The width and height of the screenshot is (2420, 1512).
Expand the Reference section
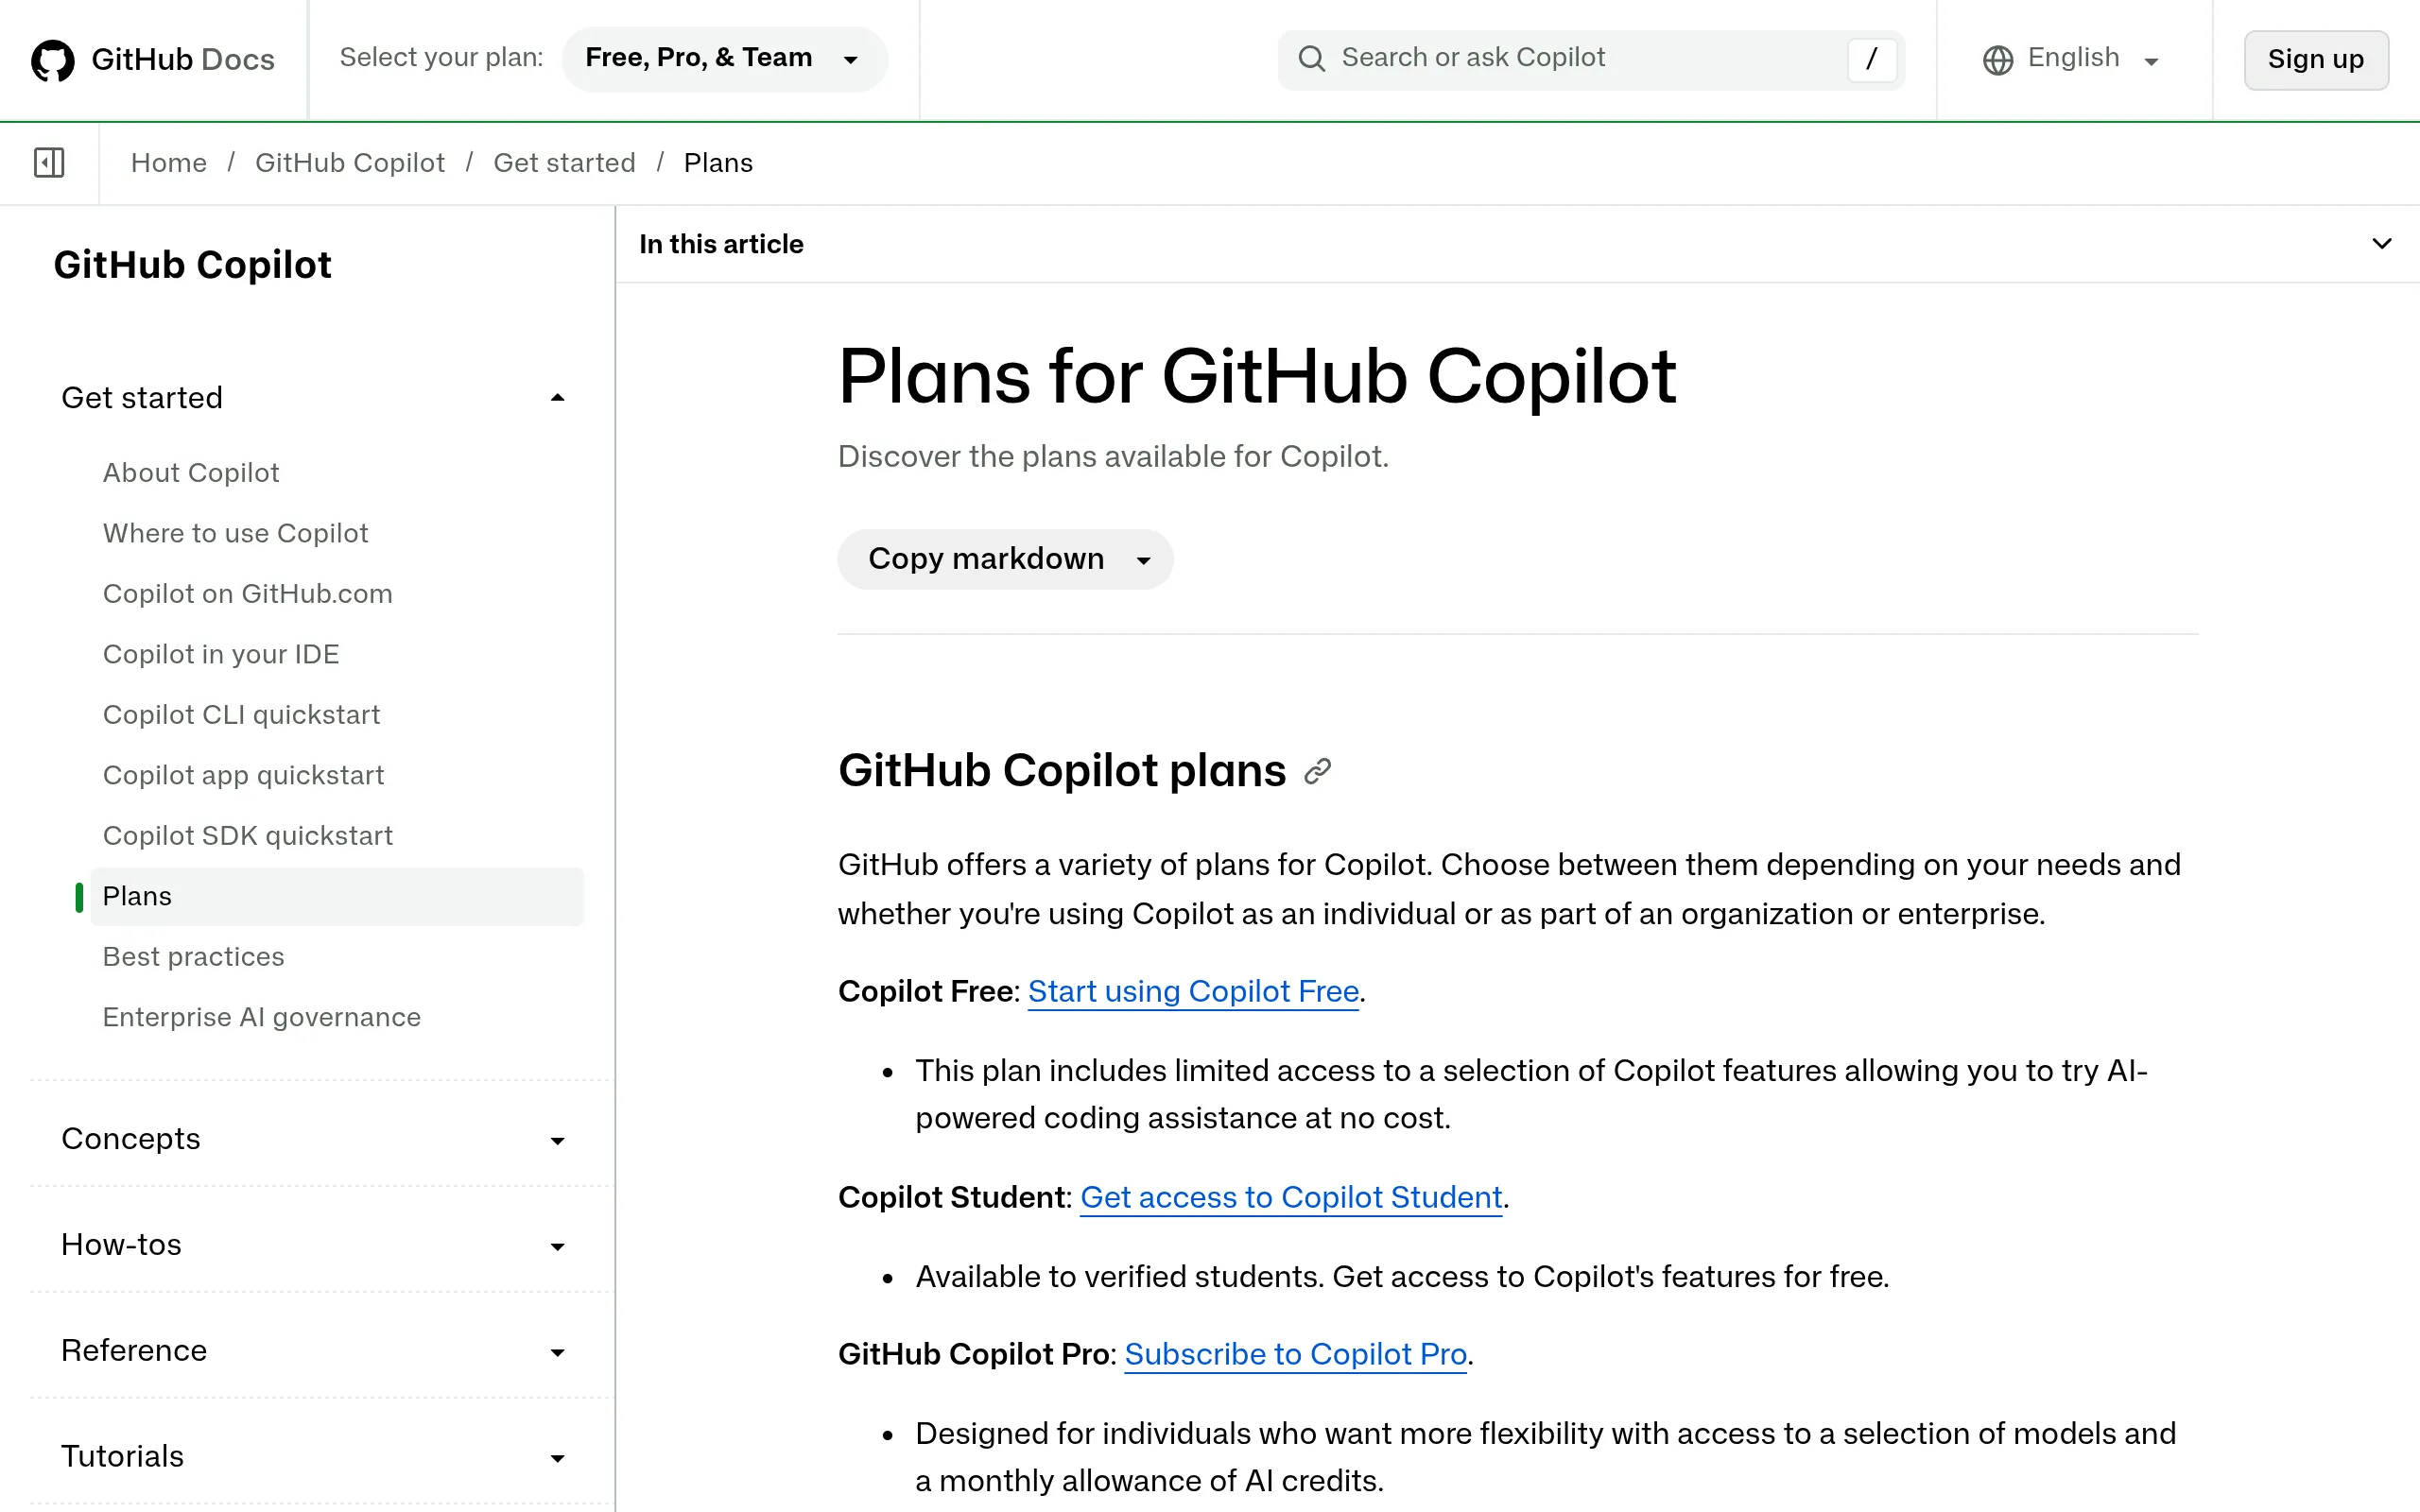coord(313,1351)
